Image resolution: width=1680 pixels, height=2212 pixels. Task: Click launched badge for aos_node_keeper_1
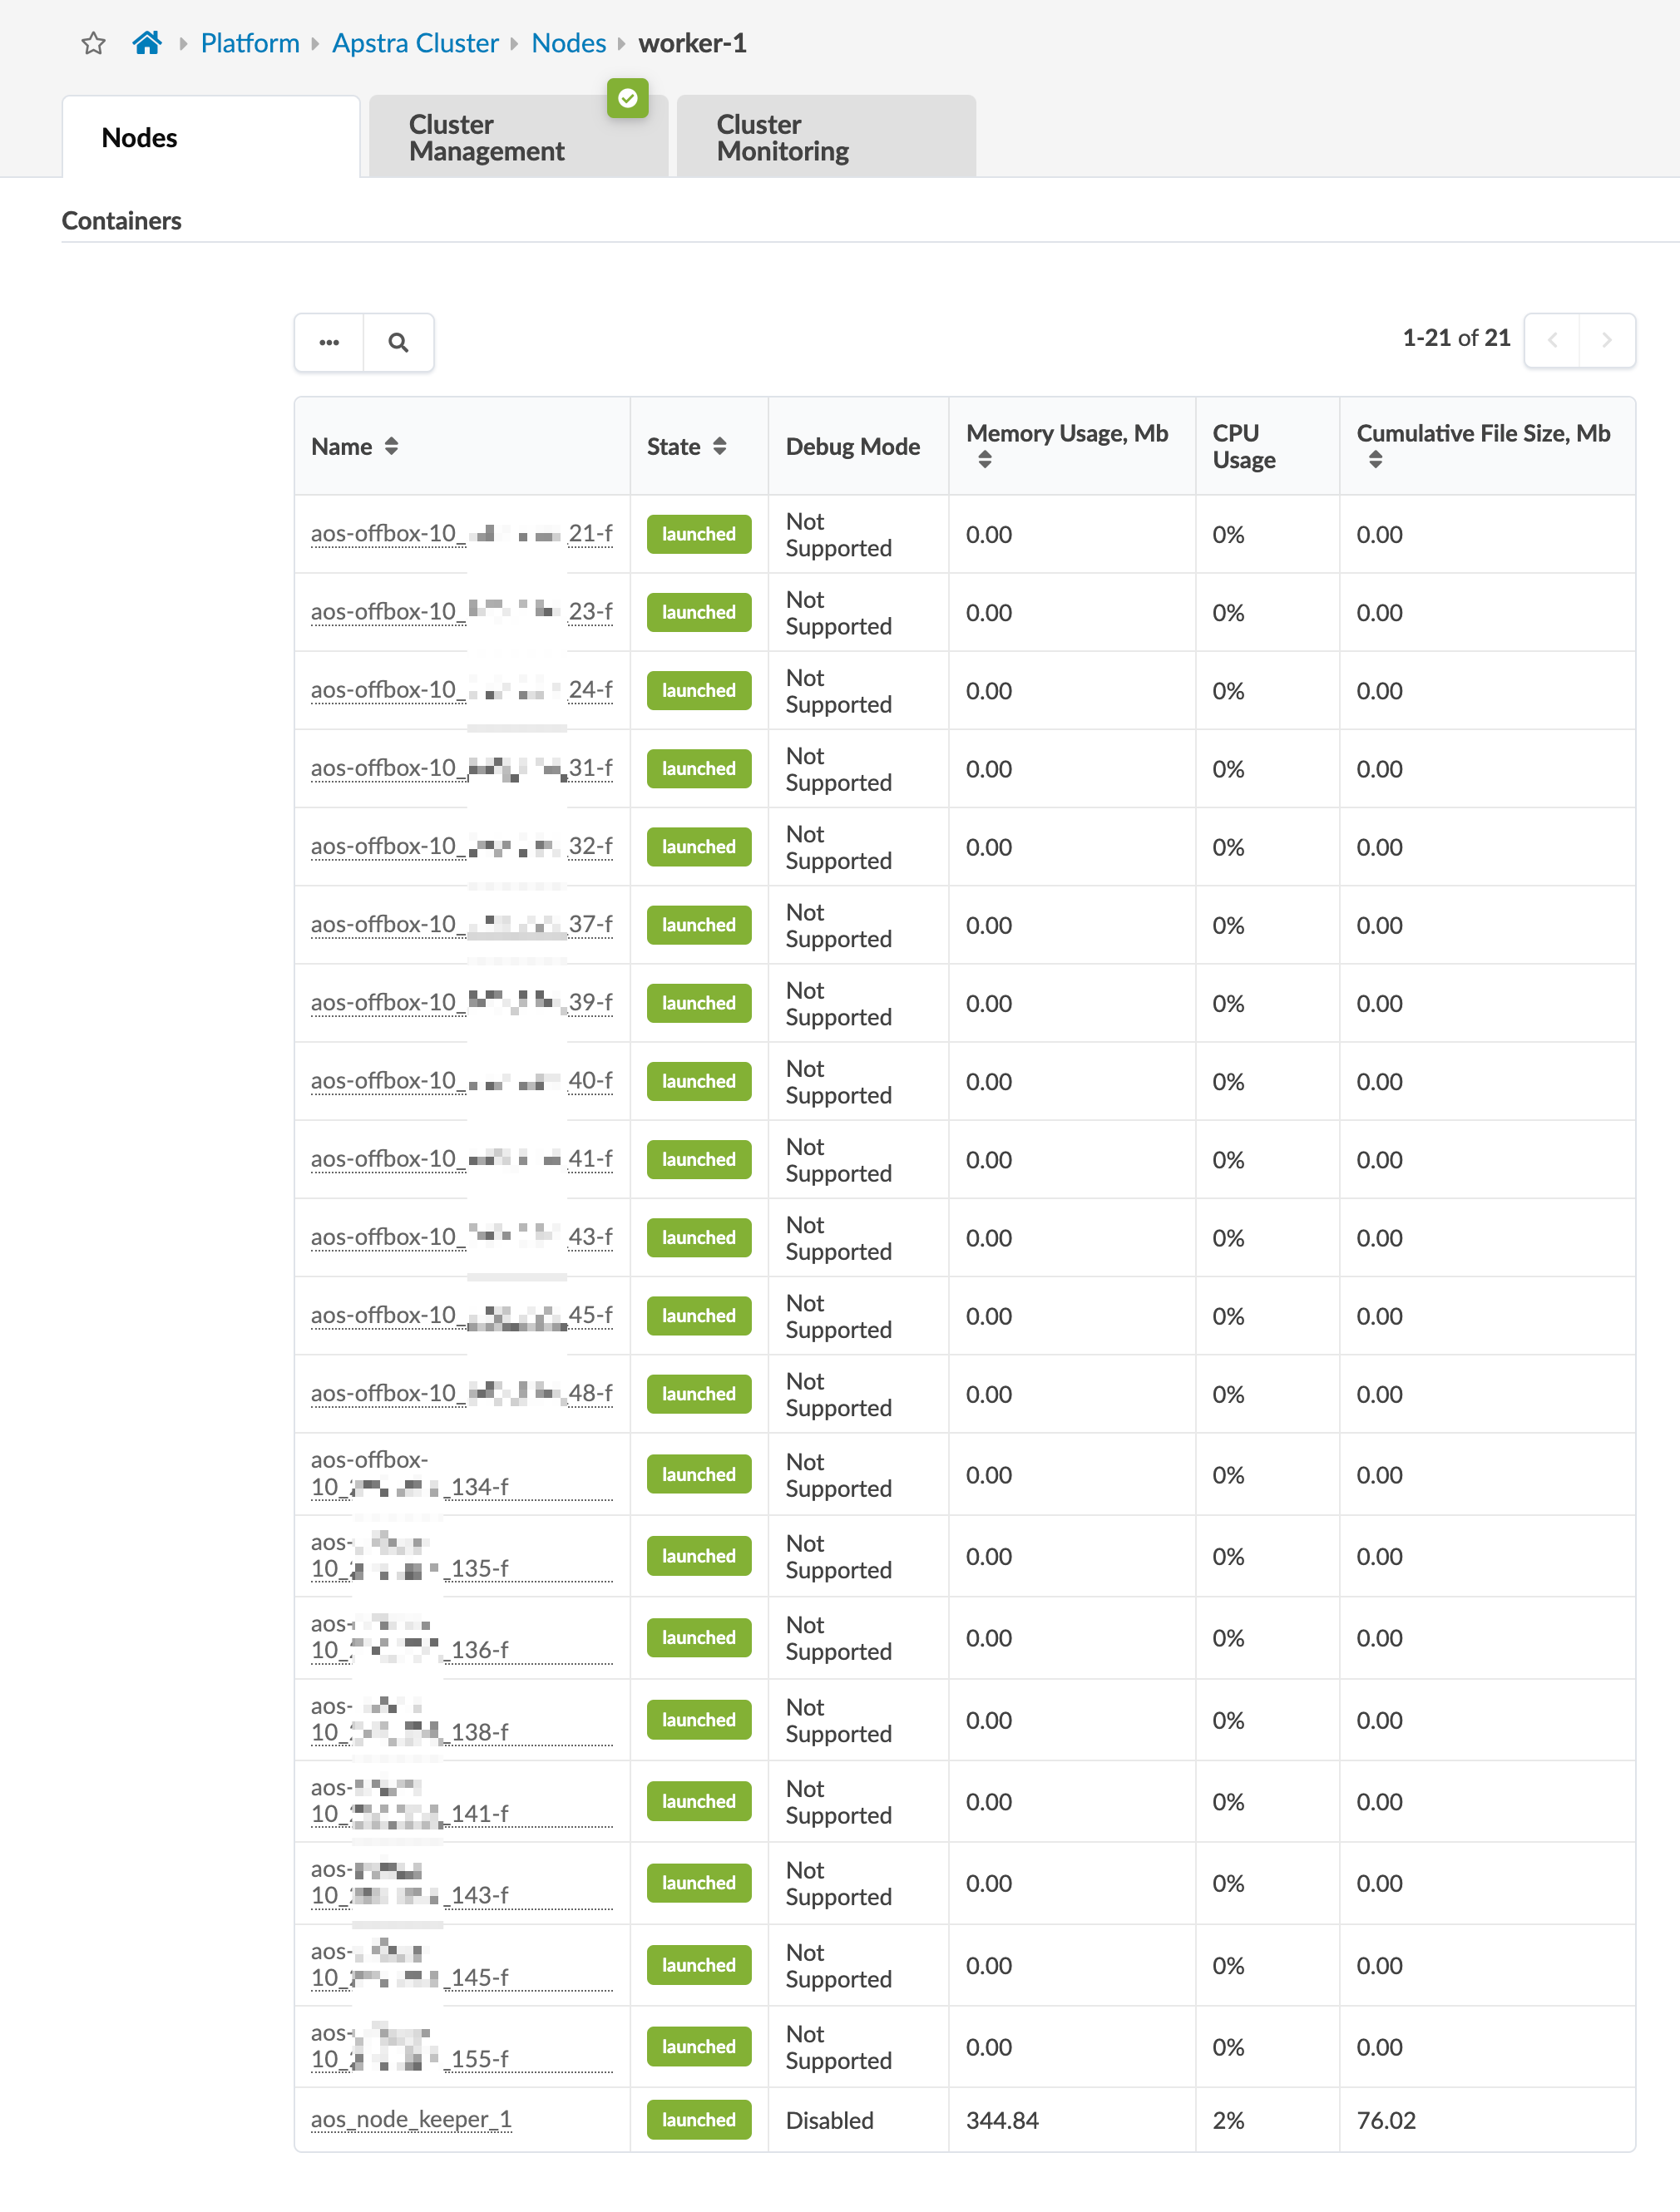click(698, 2120)
